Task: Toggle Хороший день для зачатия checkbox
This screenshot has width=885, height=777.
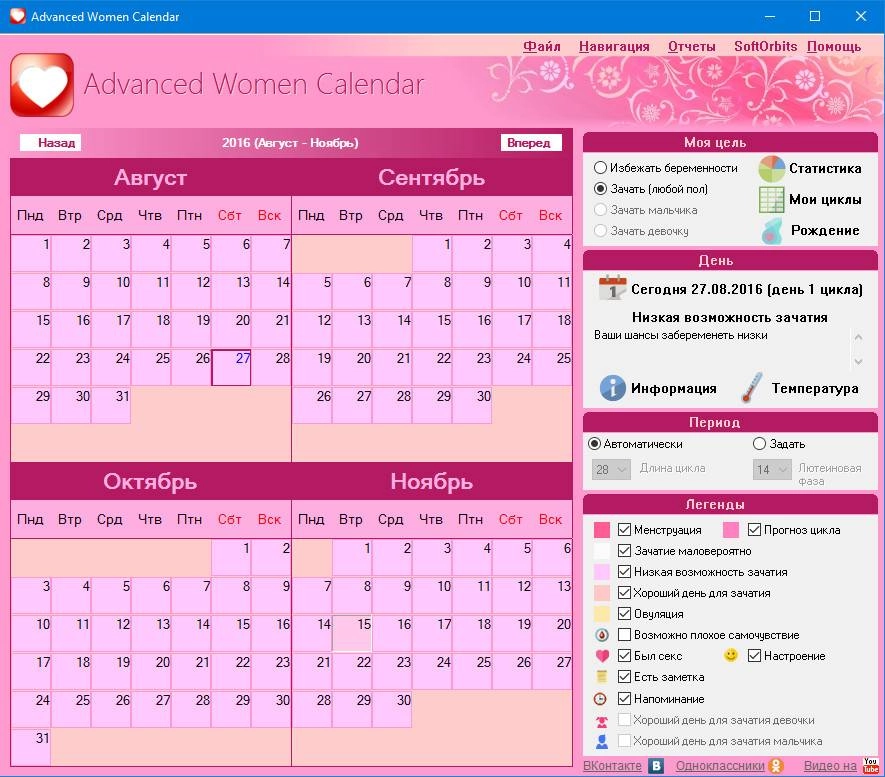Action: point(624,592)
